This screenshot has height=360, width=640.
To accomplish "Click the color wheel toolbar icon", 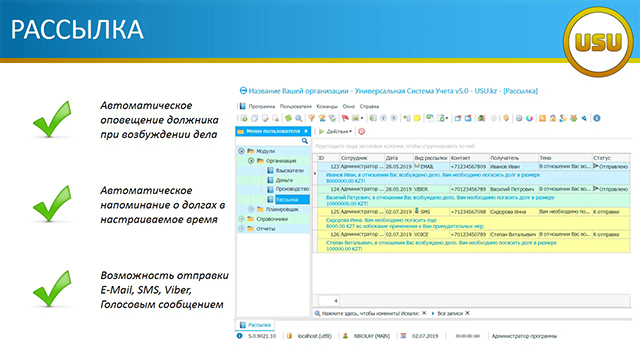I will pyautogui.click(x=529, y=118).
